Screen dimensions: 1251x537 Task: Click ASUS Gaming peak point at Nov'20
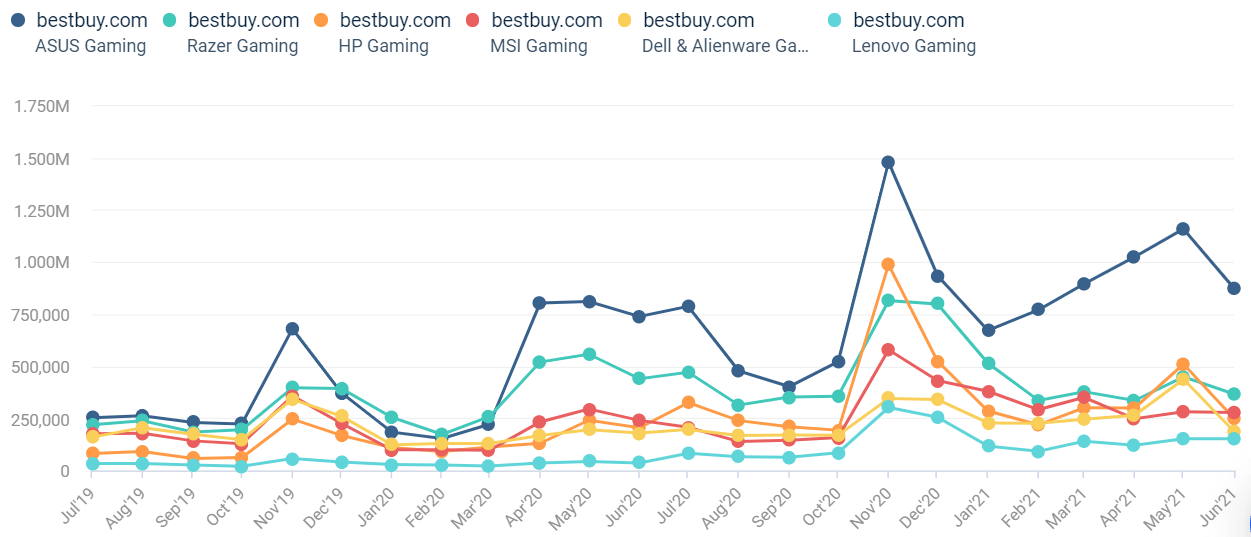click(x=888, y=162)
